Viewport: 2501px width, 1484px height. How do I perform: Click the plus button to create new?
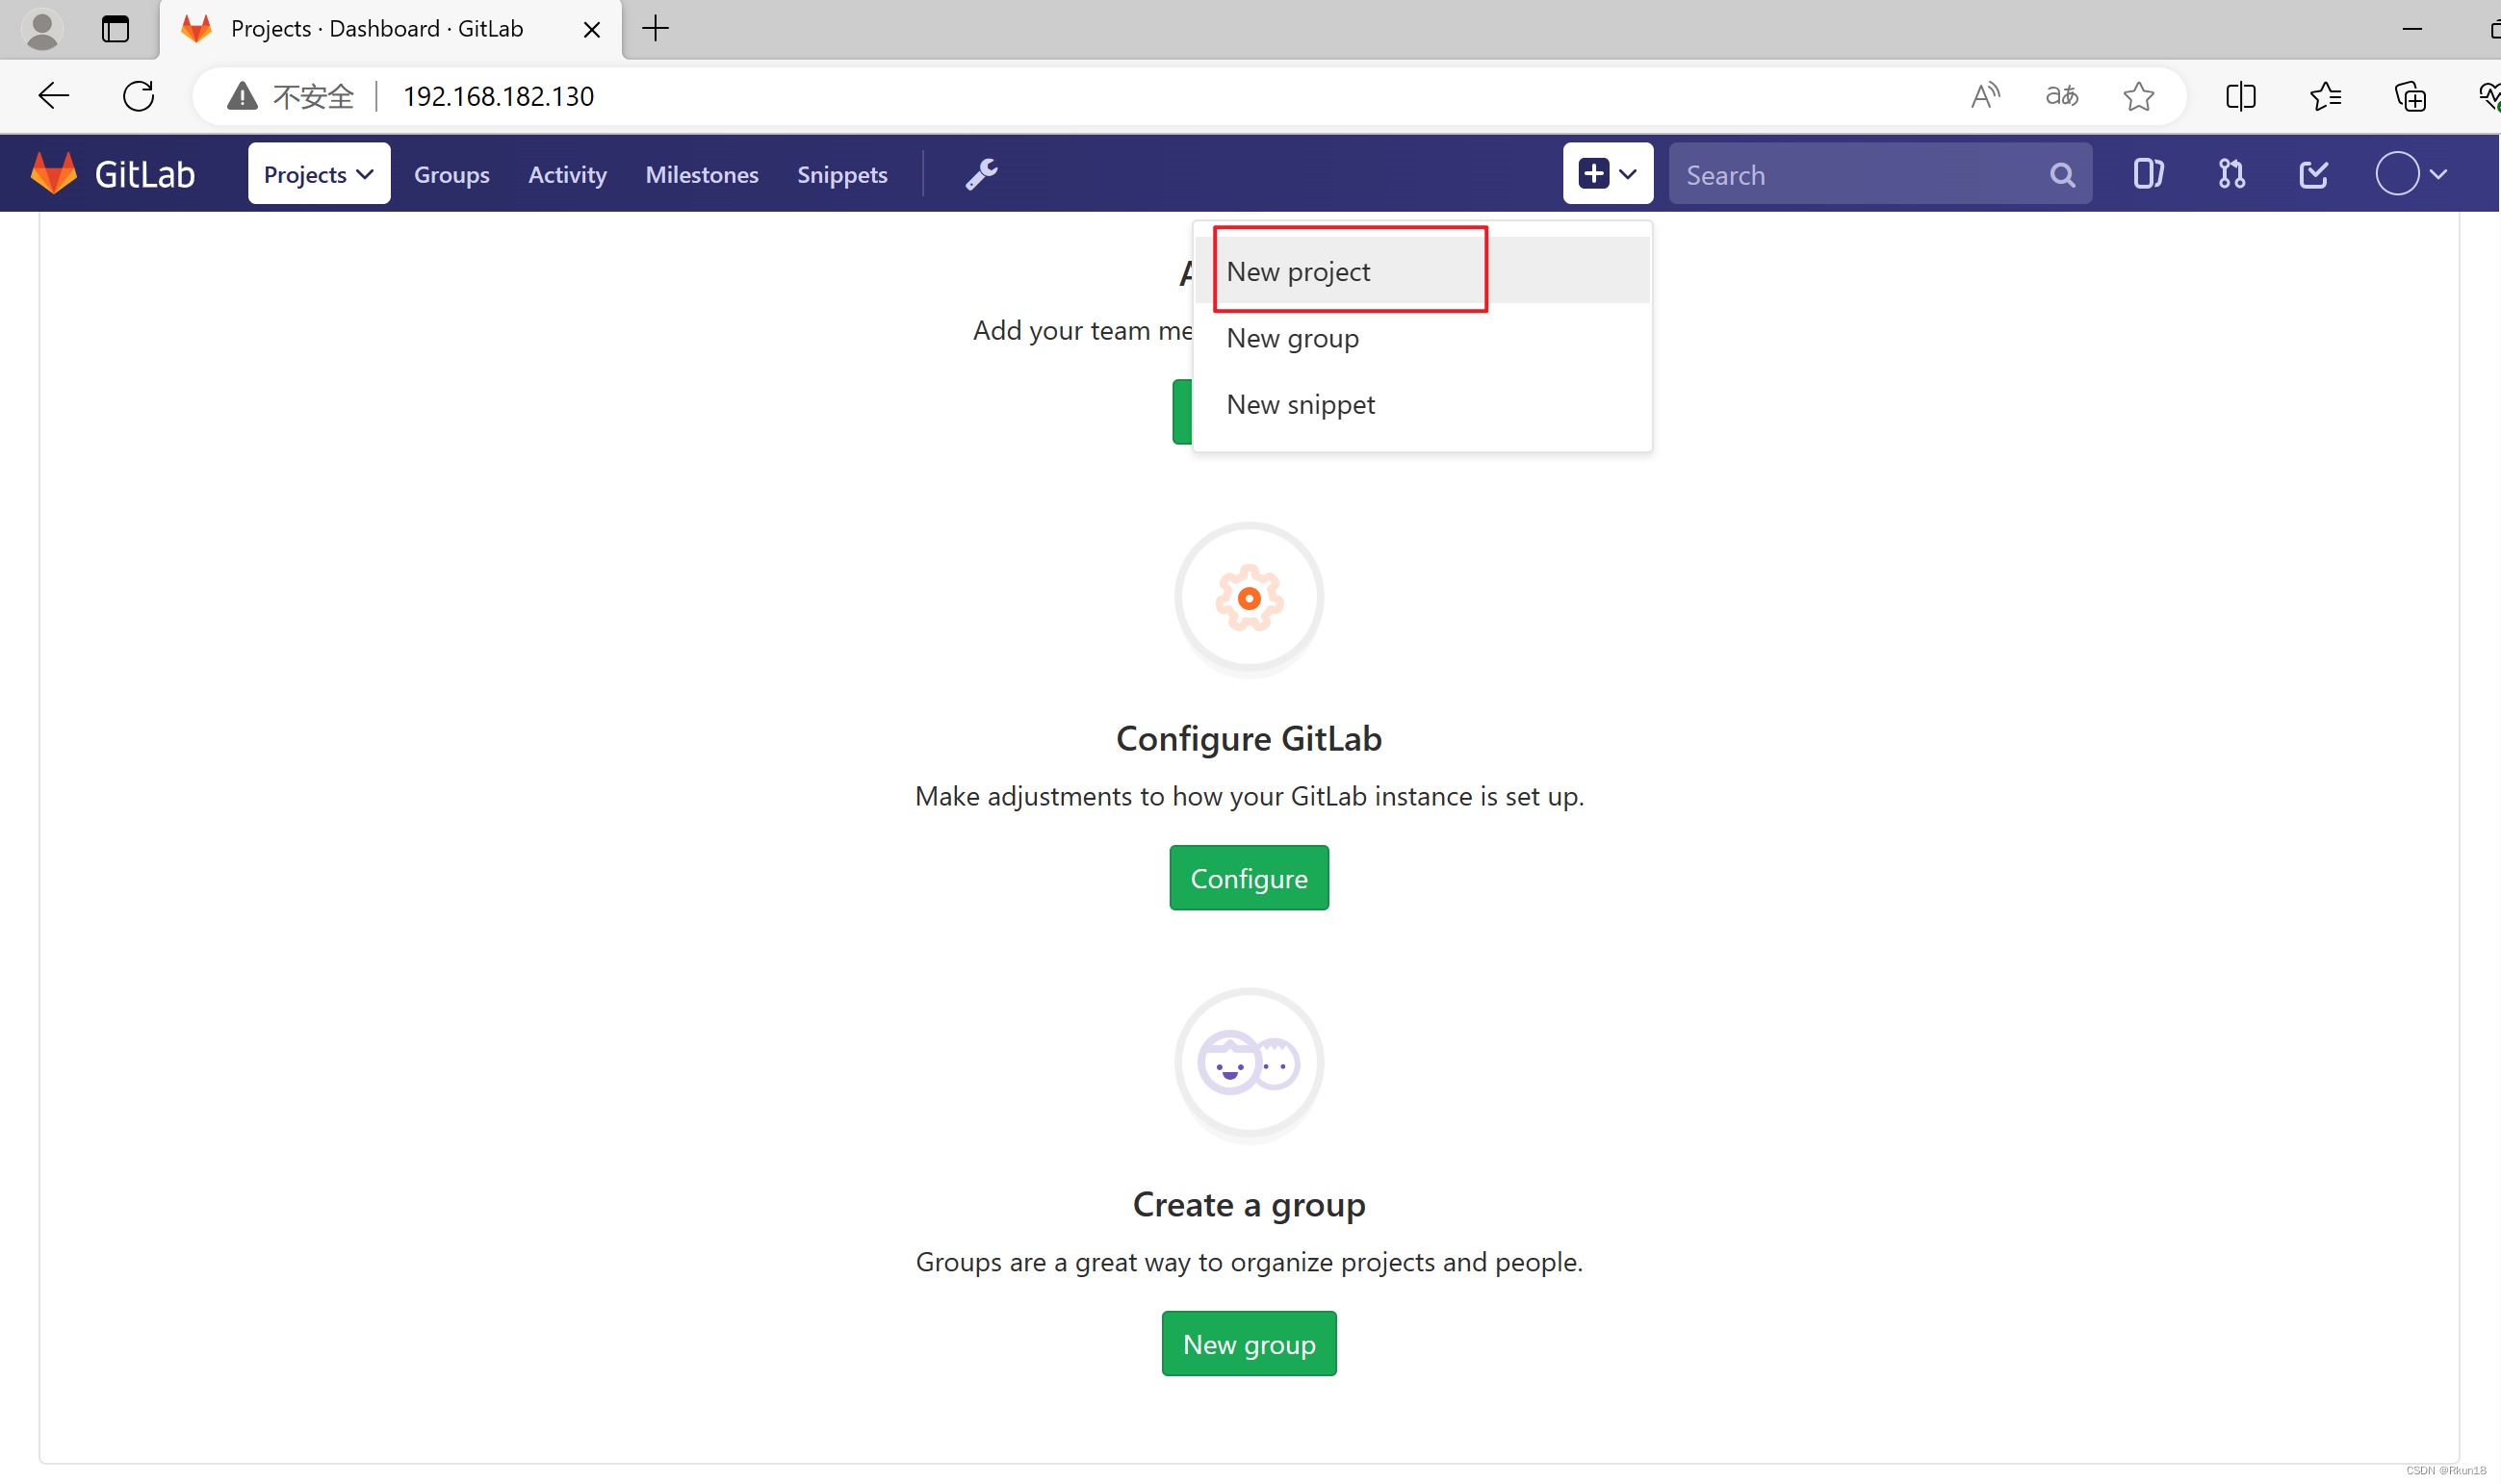pos(1593,173)
